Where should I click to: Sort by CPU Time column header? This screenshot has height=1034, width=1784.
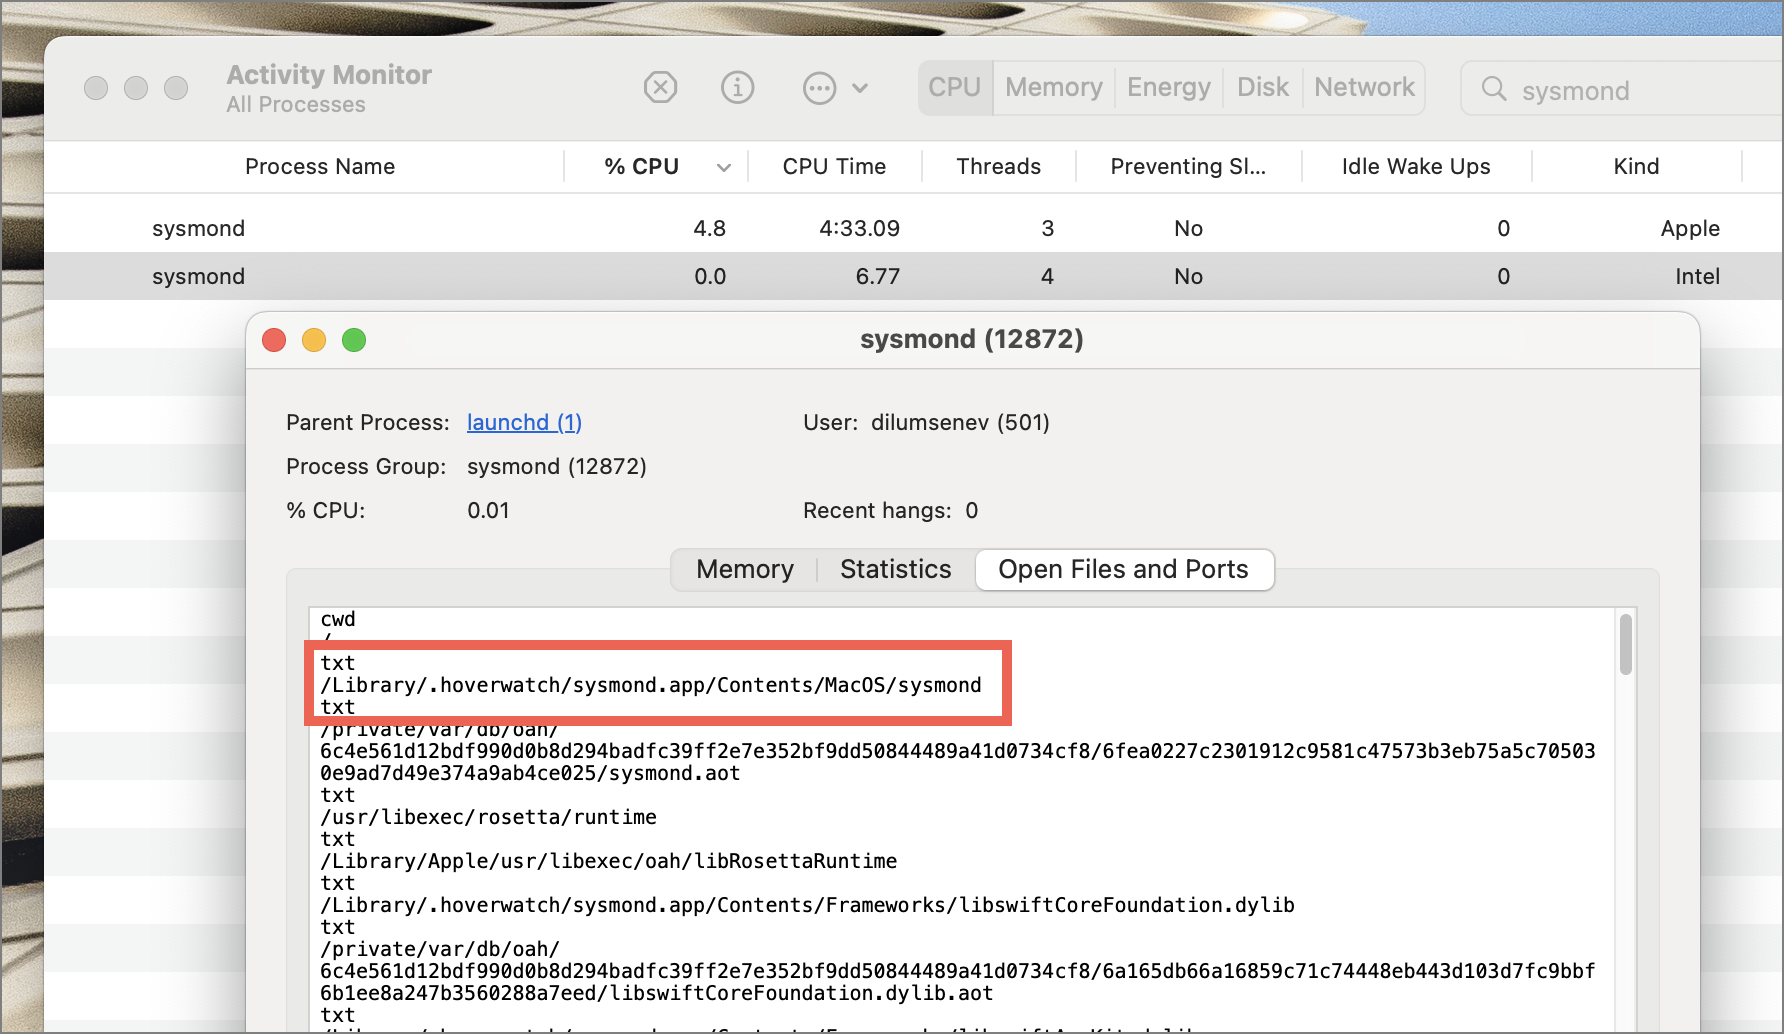pyautogui.click(x=834, y=167)
